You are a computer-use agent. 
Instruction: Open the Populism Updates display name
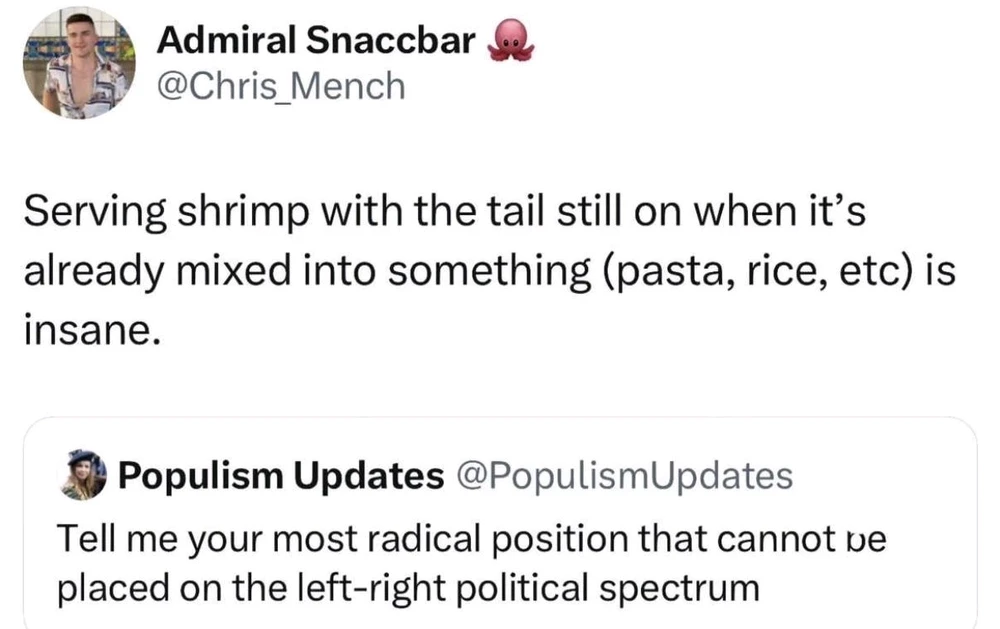(282, 476)
